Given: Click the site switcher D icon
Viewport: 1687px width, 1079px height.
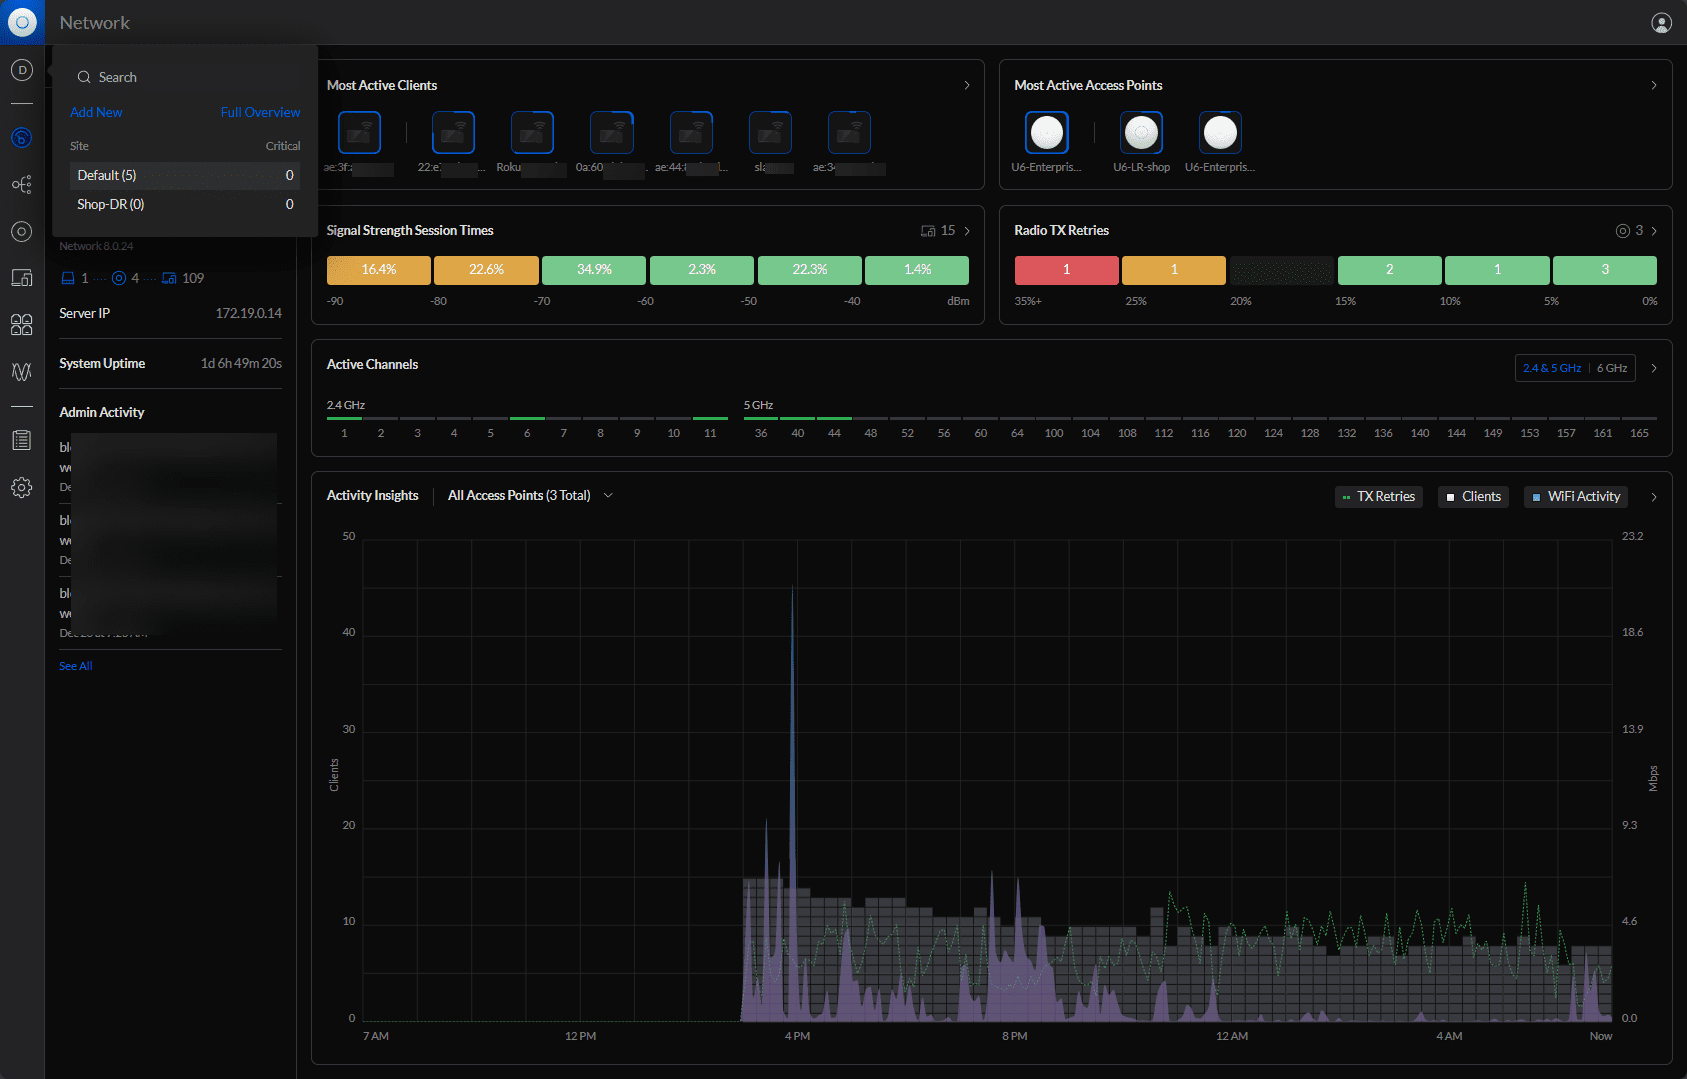Looking at the screenshot, I should 22,70.
